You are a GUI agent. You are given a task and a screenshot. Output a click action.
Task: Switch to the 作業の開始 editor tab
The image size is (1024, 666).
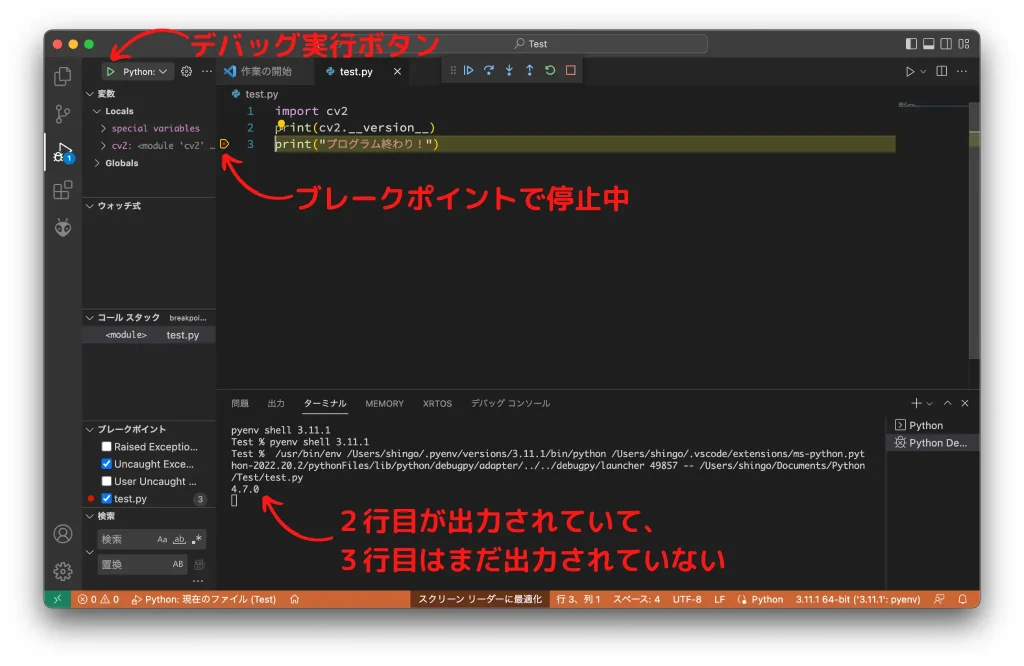[266, 72]
